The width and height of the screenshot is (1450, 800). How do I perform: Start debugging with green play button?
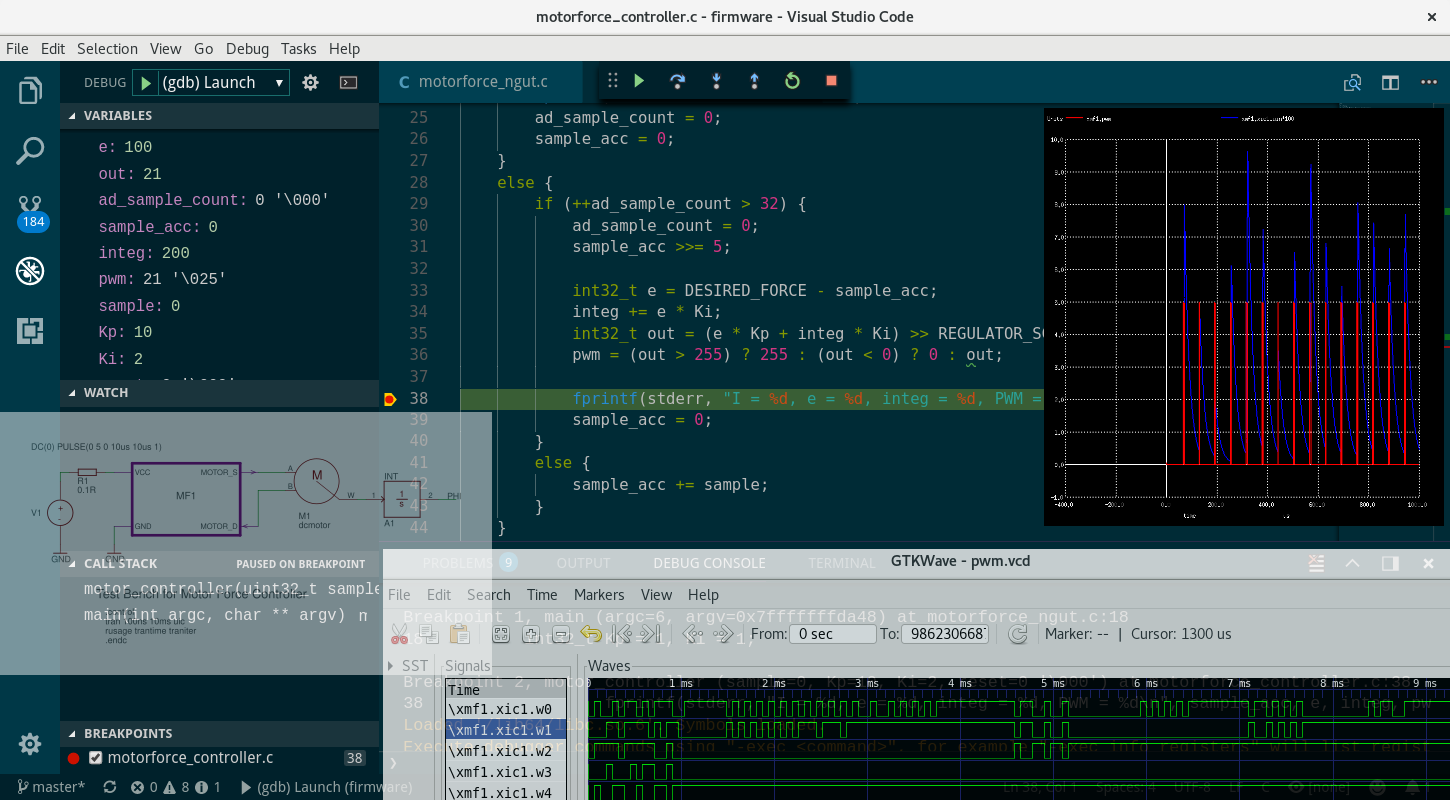[x=146, y=83]
